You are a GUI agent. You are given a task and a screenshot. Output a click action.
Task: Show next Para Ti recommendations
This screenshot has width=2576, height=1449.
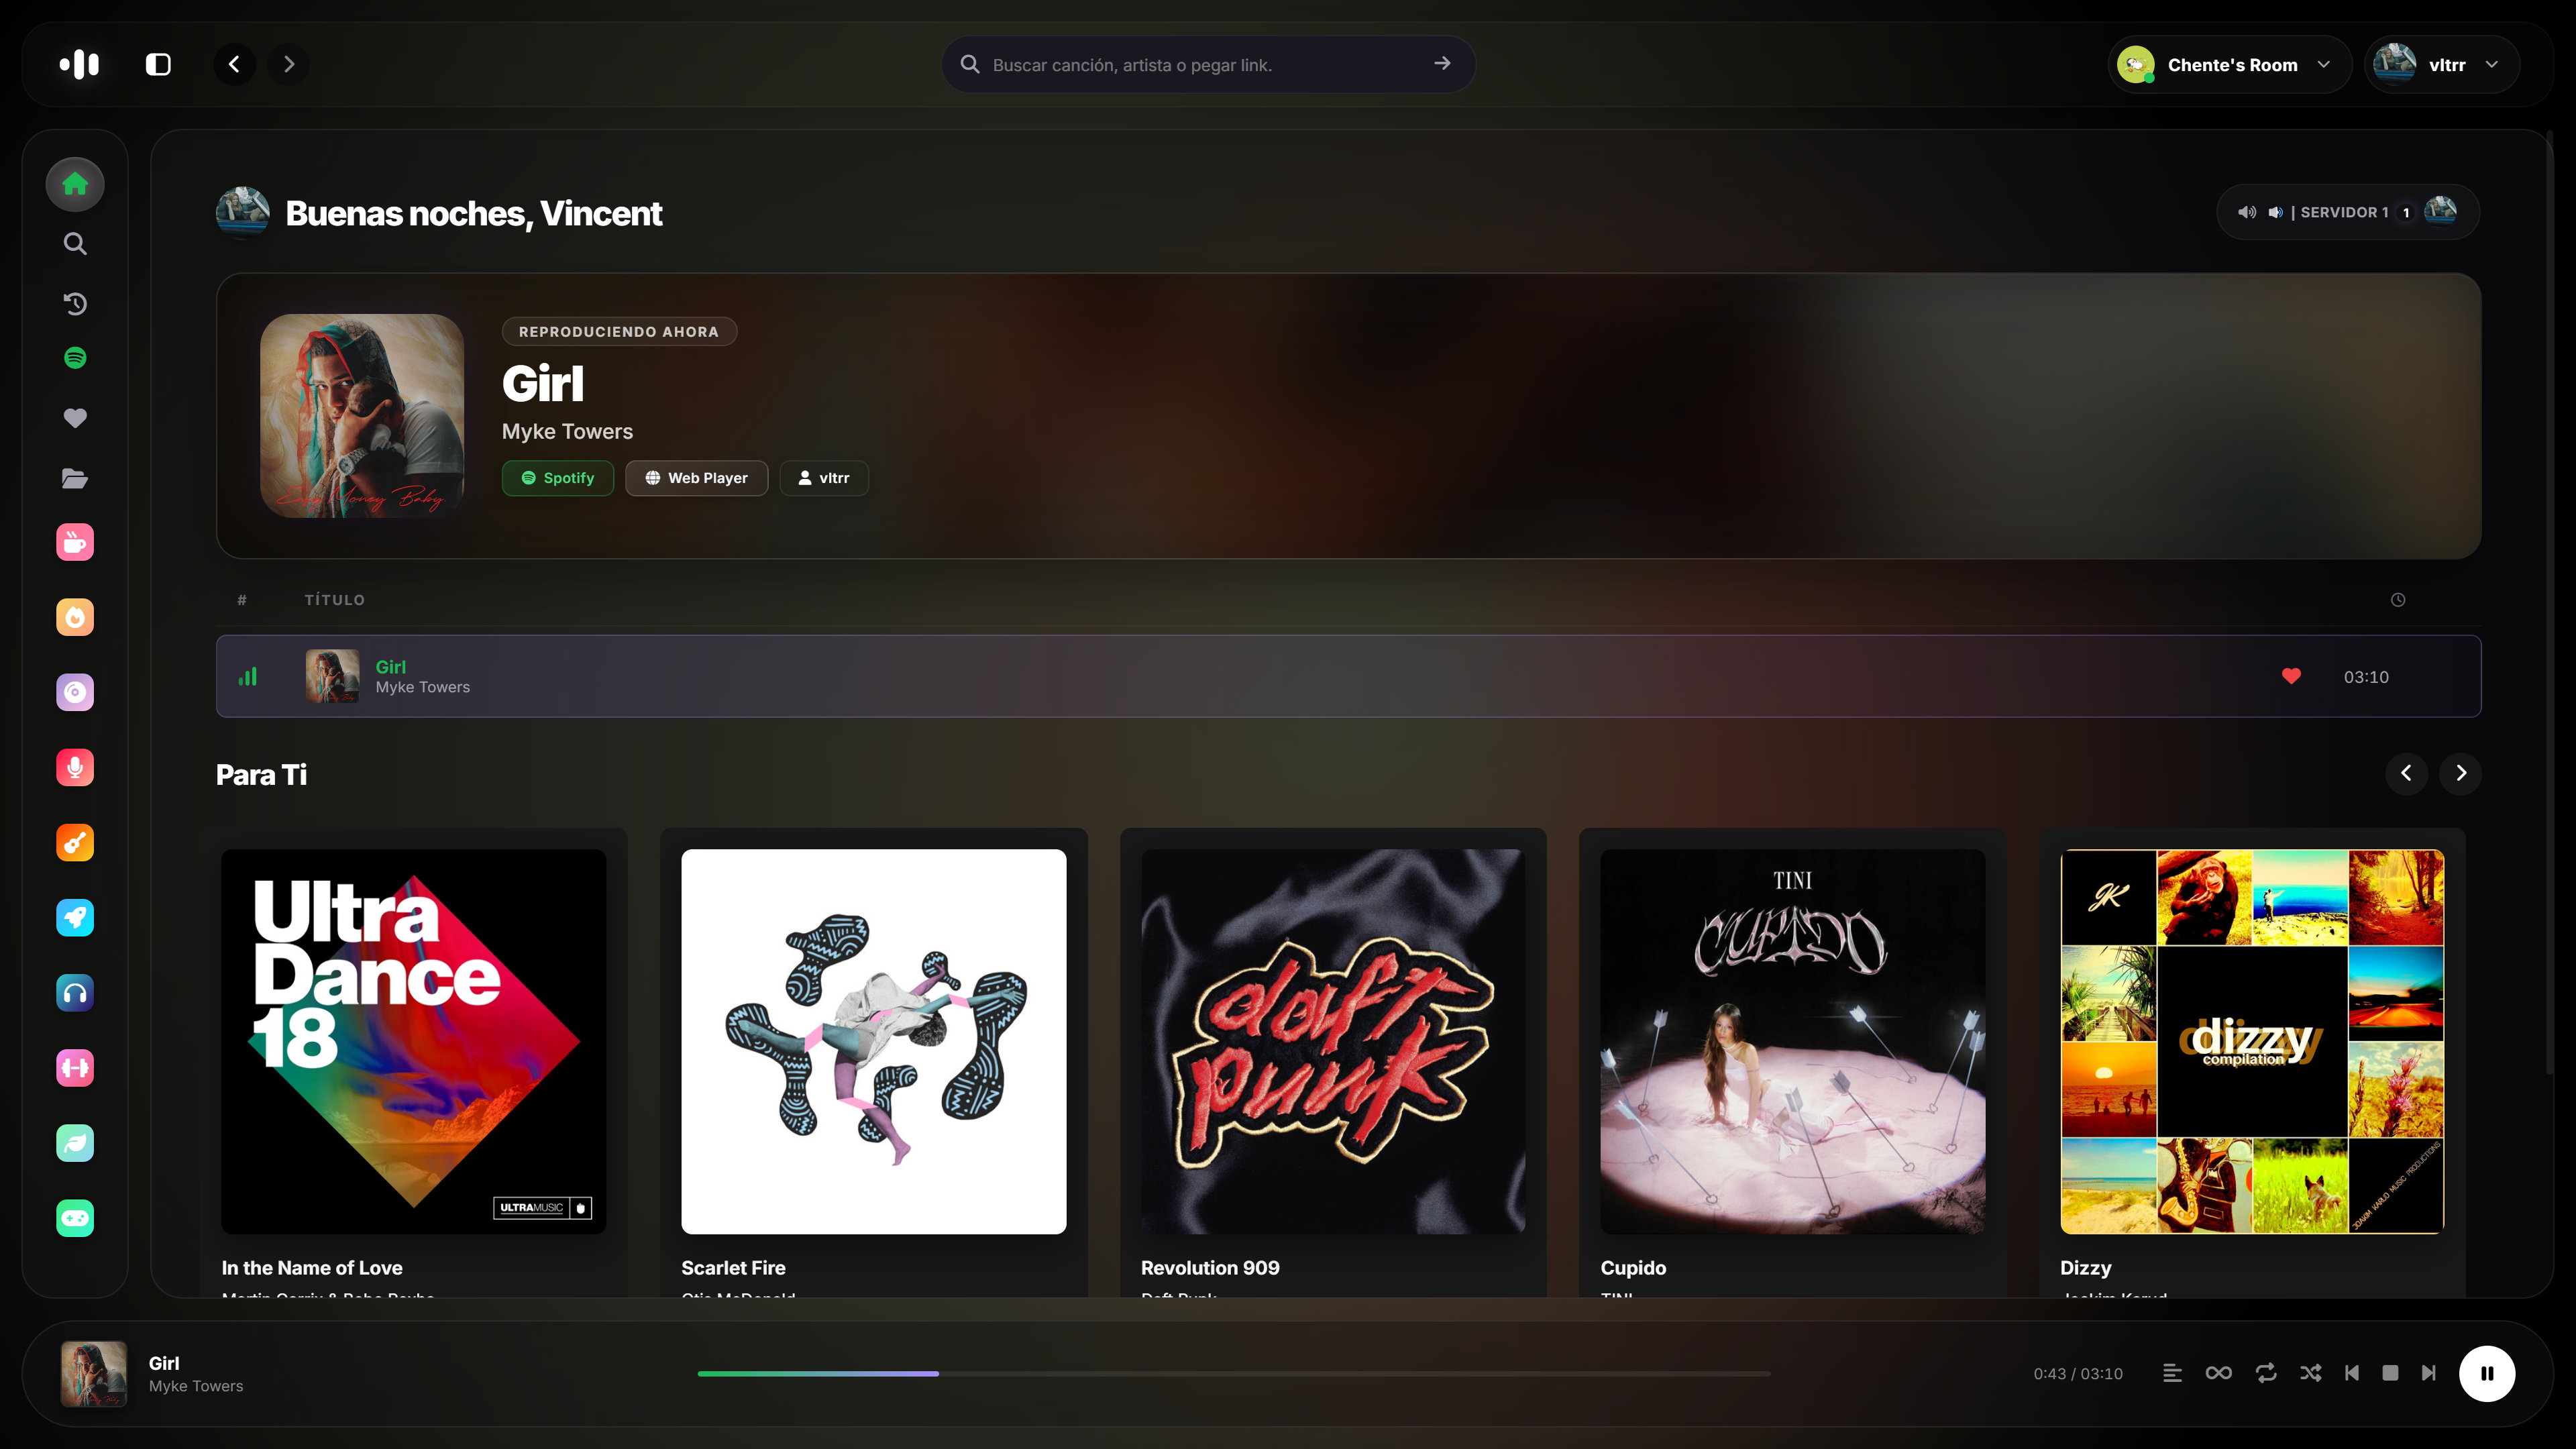click(2461, 773)
